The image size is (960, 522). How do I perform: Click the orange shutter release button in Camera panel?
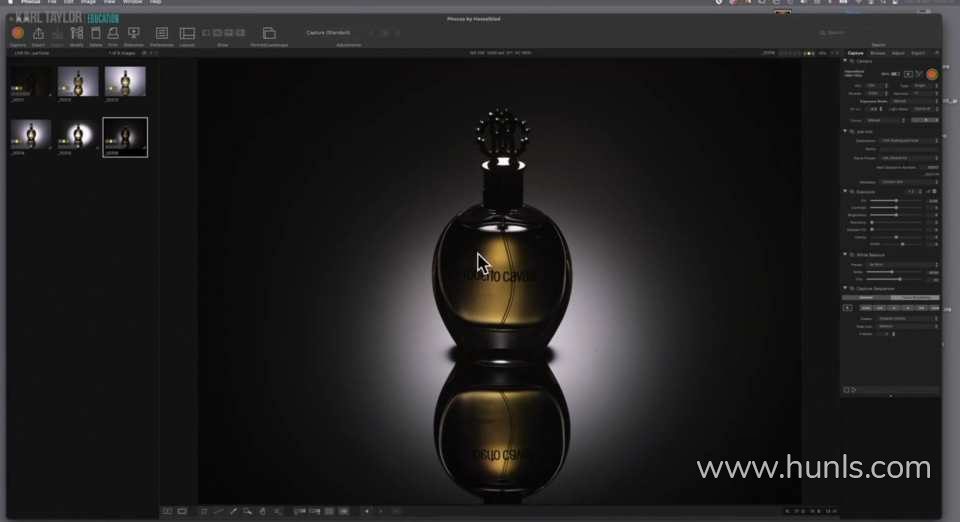point(932,74)
